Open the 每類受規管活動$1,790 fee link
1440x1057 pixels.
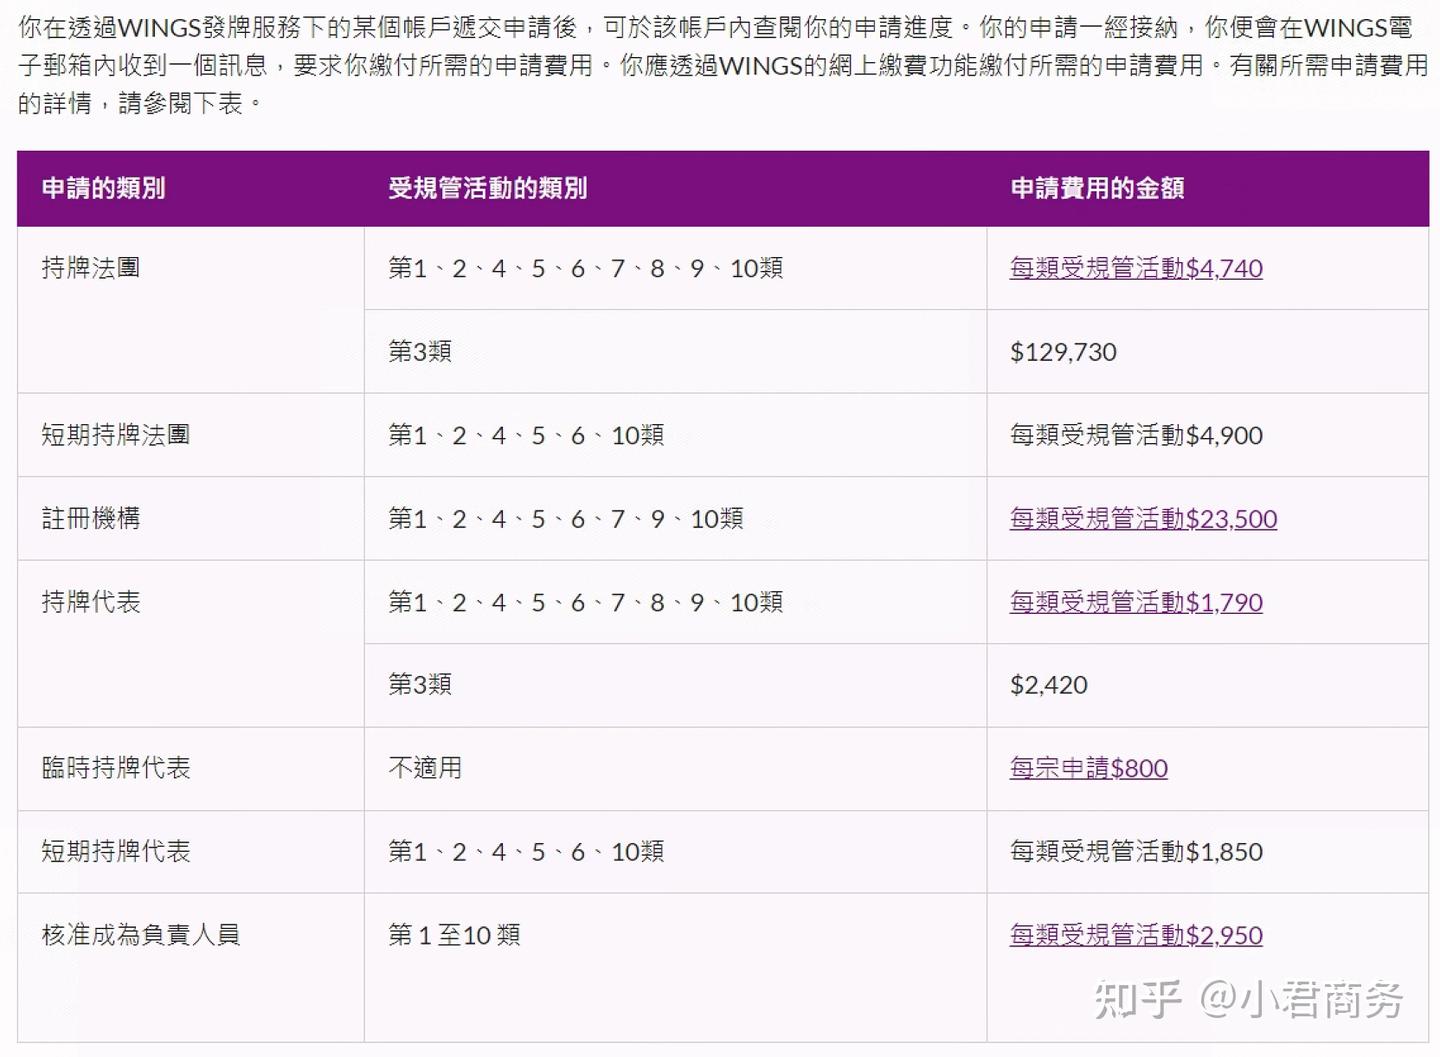(x=1135, y=602)
